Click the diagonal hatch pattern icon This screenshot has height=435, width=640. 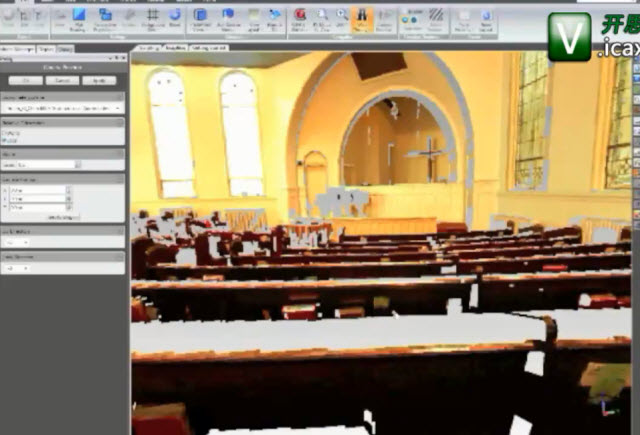(x=437, y=15)
